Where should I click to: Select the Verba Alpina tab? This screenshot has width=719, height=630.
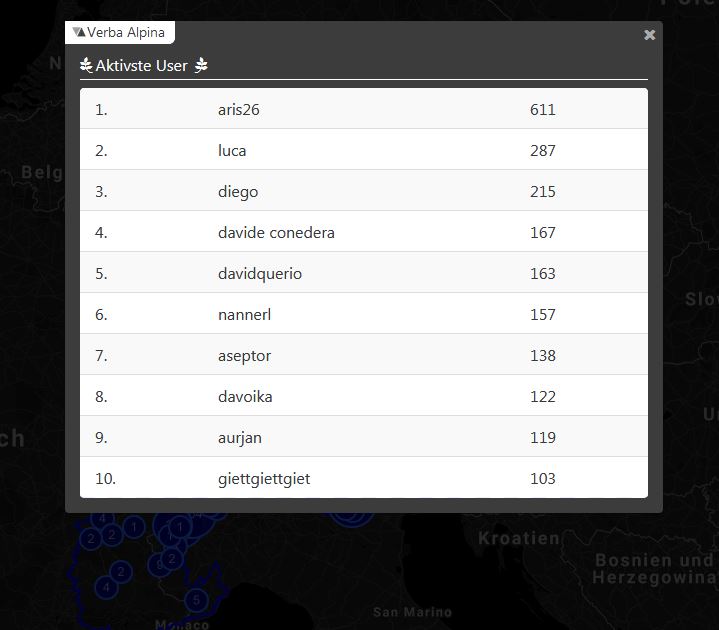(x=120, y=32)
